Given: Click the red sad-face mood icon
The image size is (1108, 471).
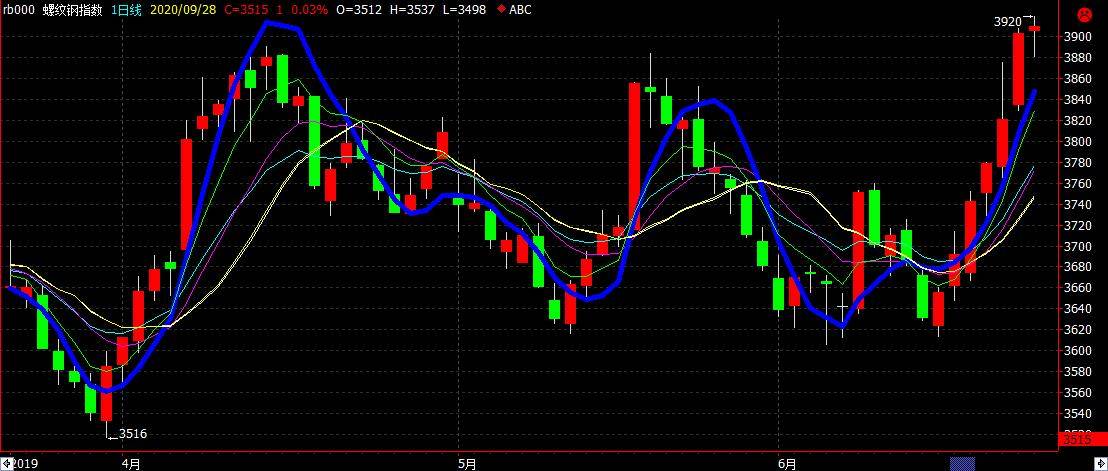Looking at the screenshot, I should pyautogui.click(x=1083, y=13).
